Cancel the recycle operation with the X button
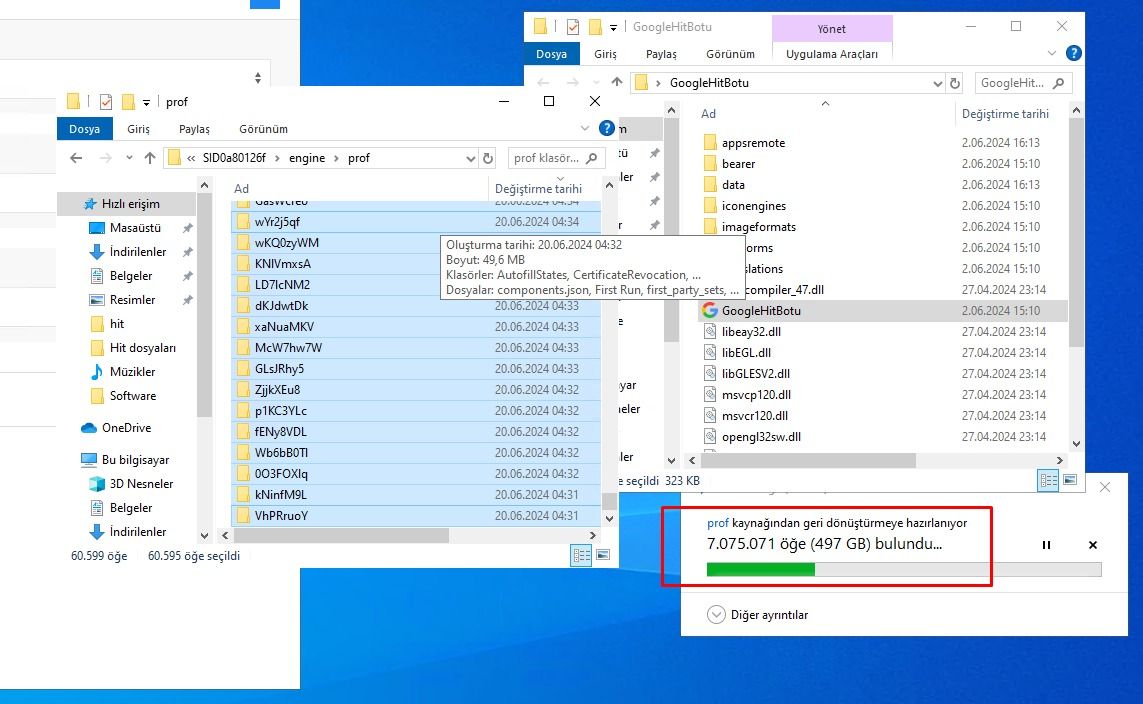1143x704 pixels. tap(1093, 545)
